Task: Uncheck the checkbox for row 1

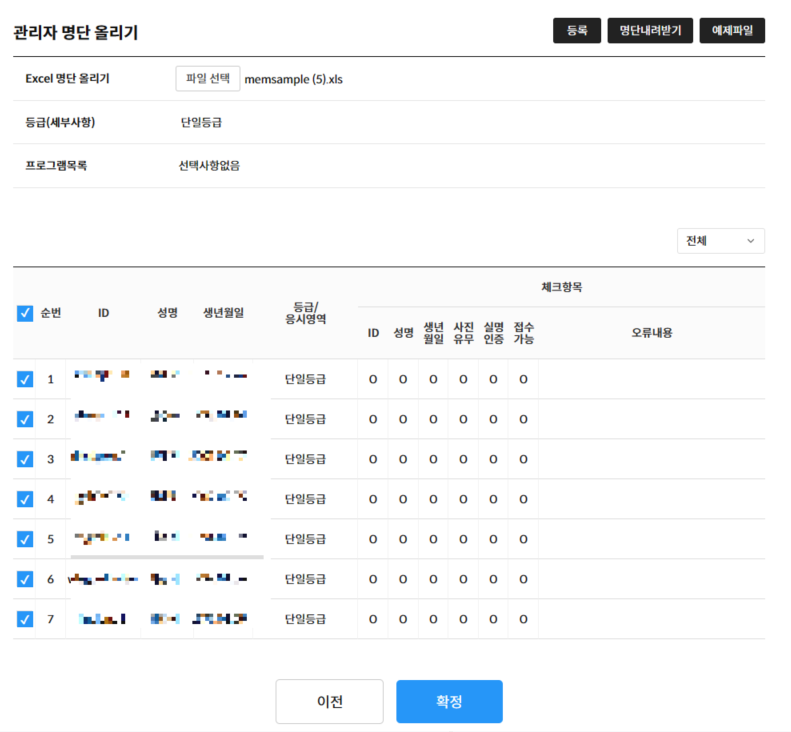Action: [x=25, y=379]
